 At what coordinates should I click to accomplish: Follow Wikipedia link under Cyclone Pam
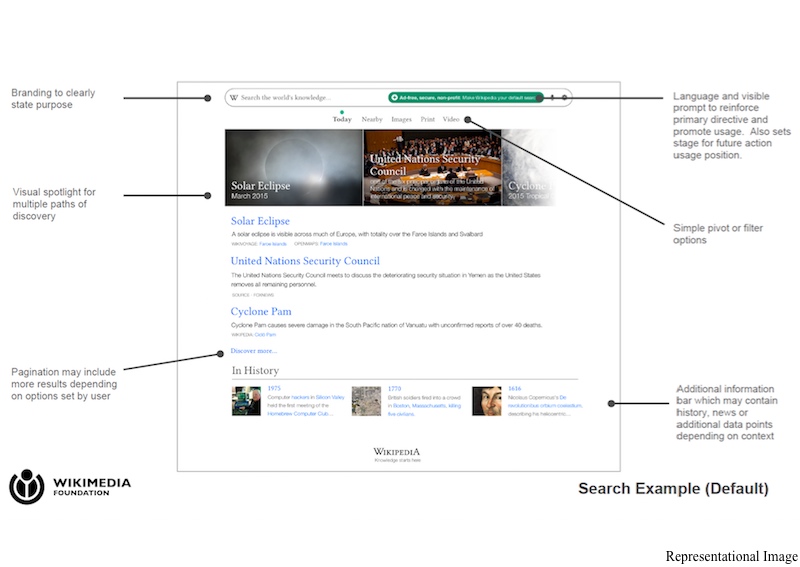point(265,335)
